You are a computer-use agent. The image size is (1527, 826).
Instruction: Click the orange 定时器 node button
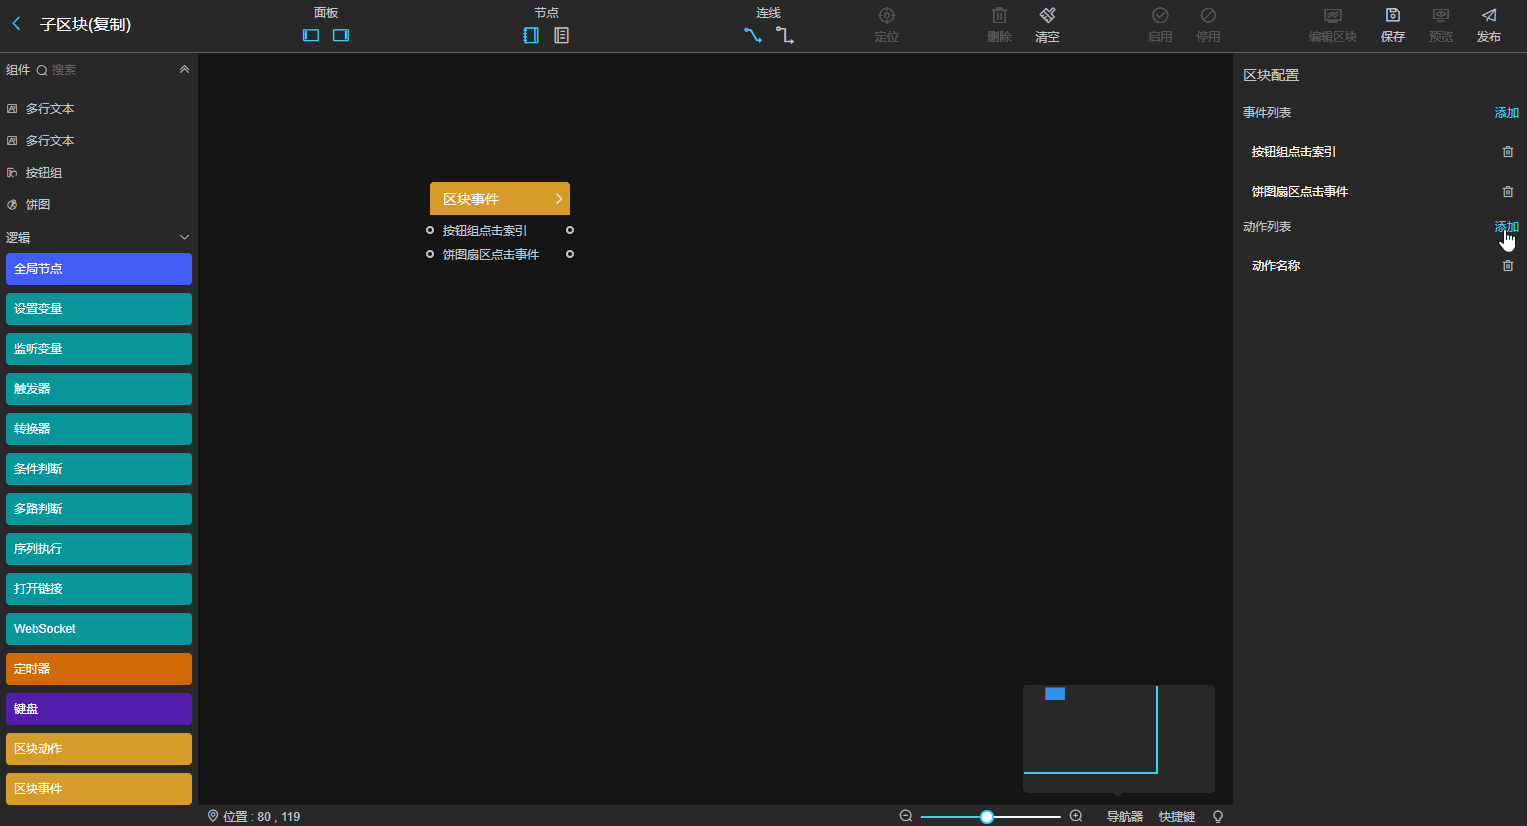click(x=99, y=669)
